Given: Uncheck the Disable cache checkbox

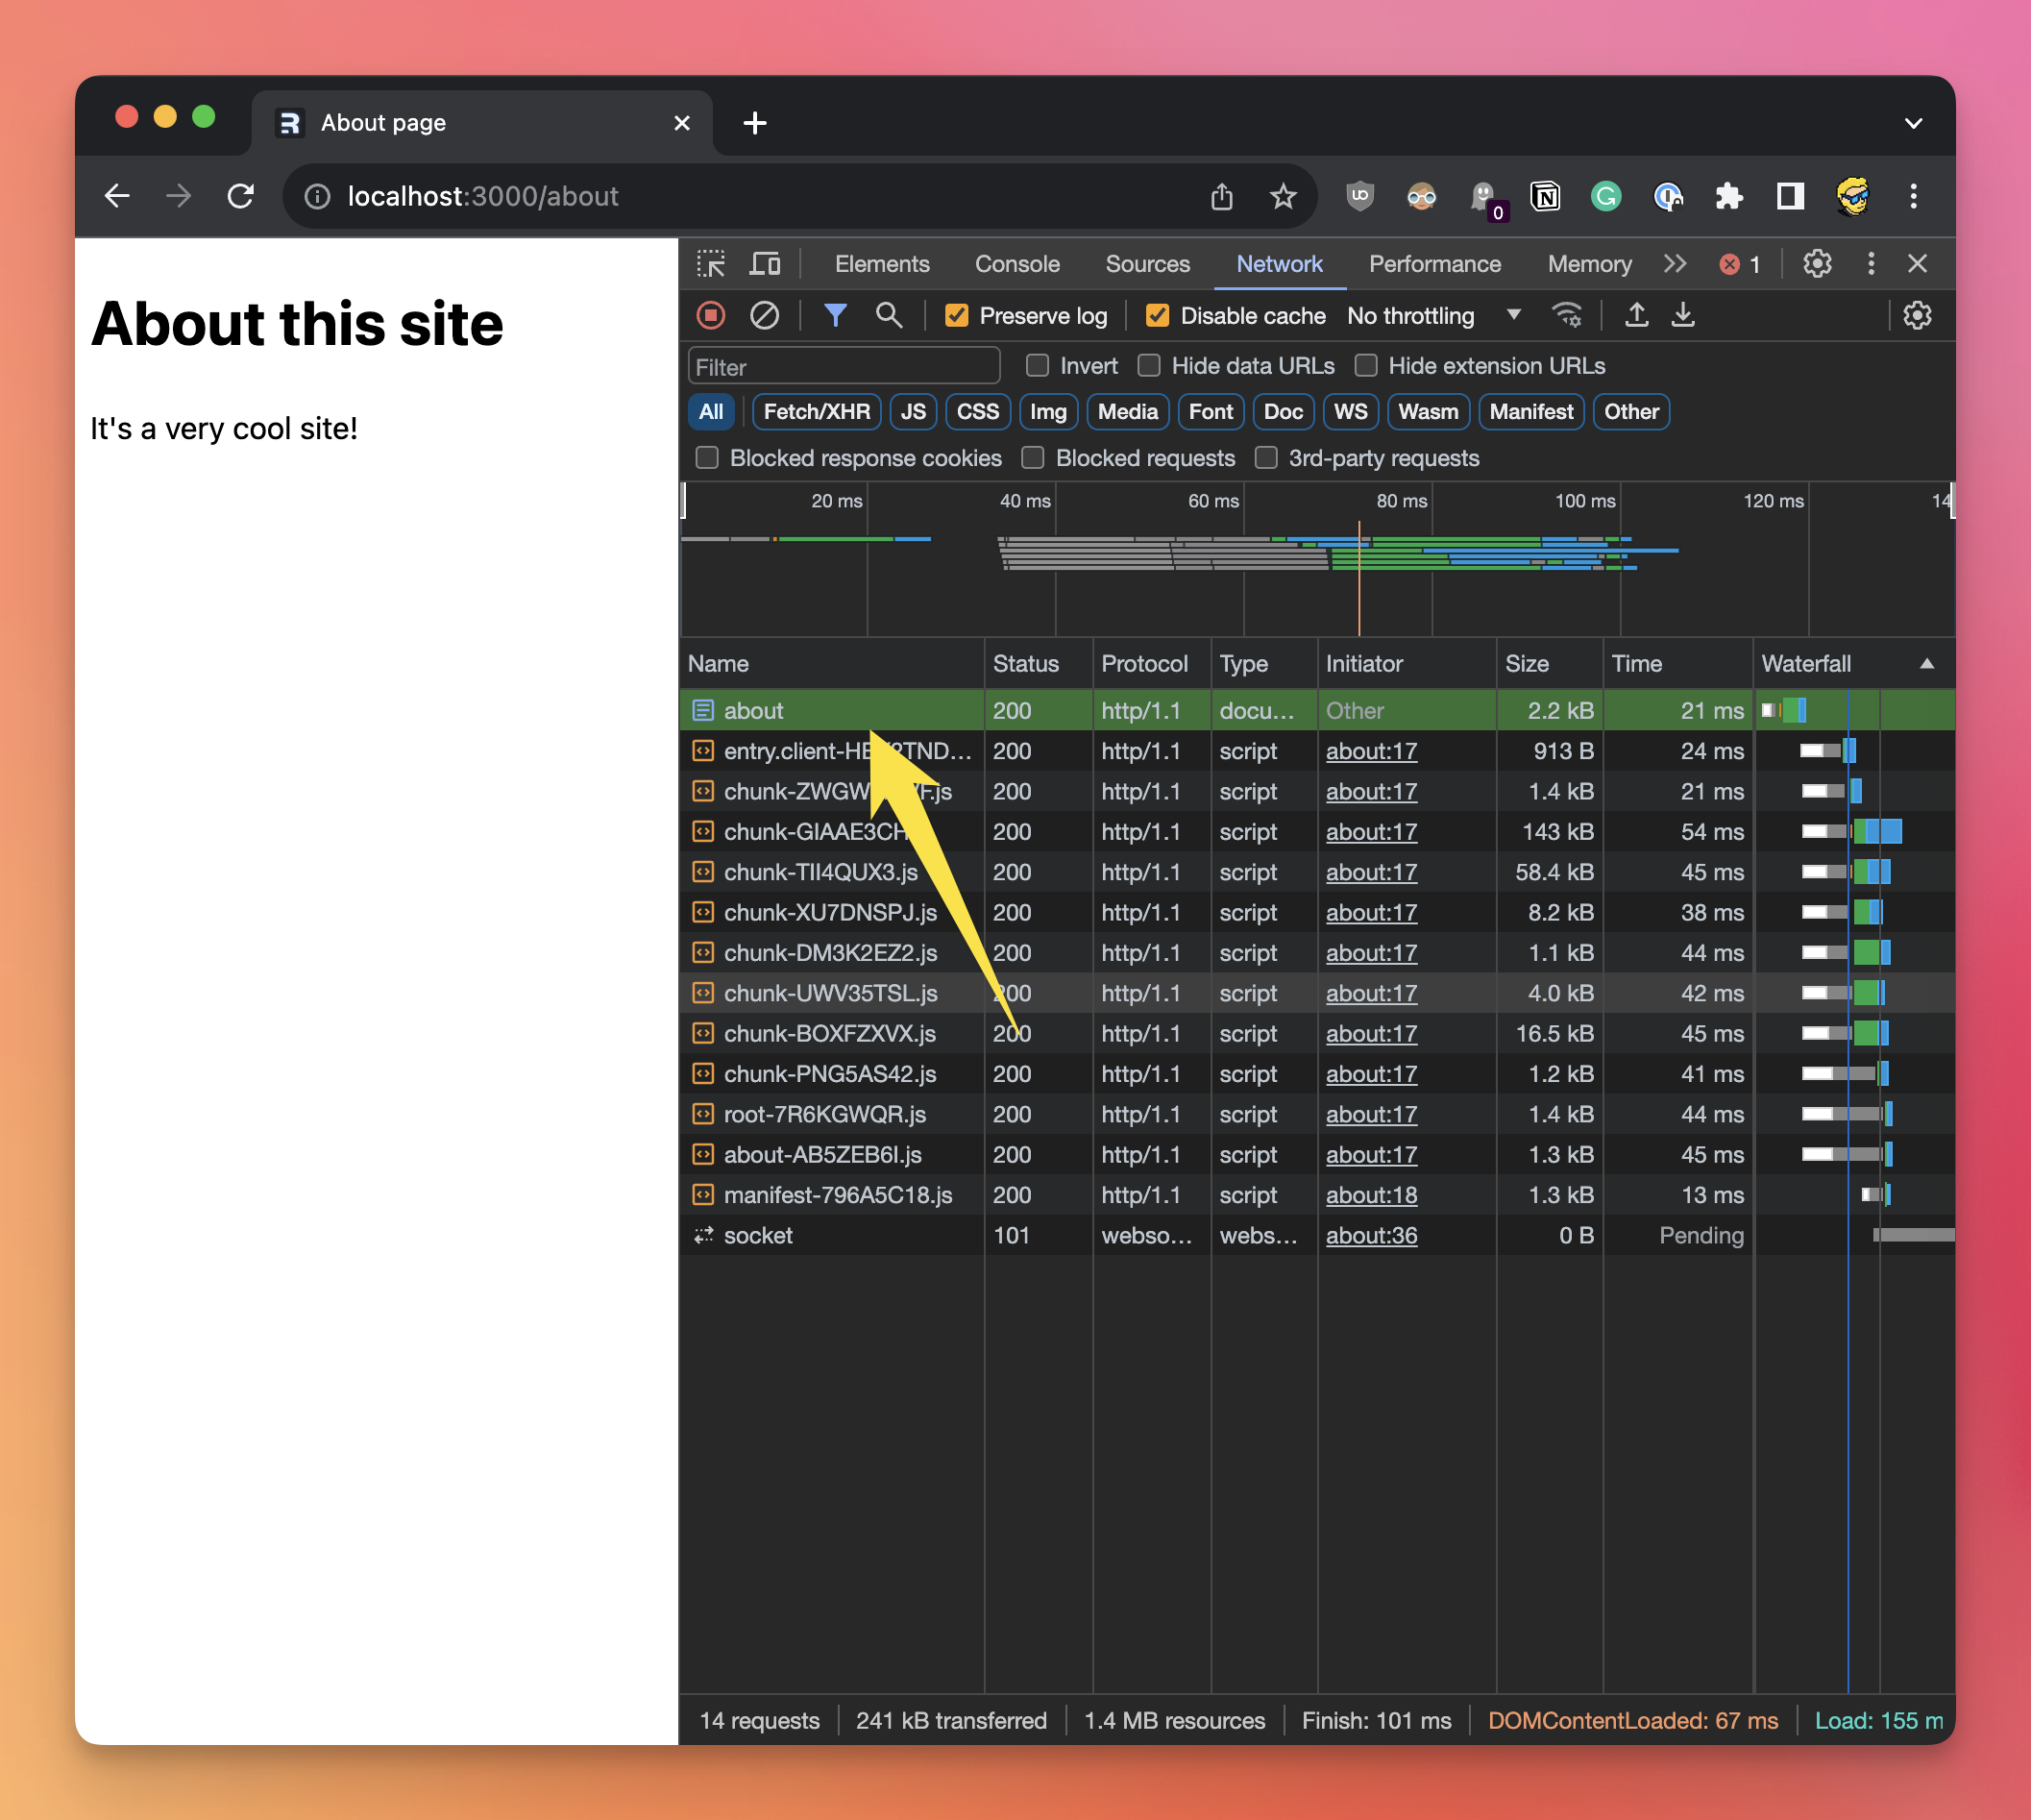Looking at the screenshot, I should click(x=1157, y=316).
